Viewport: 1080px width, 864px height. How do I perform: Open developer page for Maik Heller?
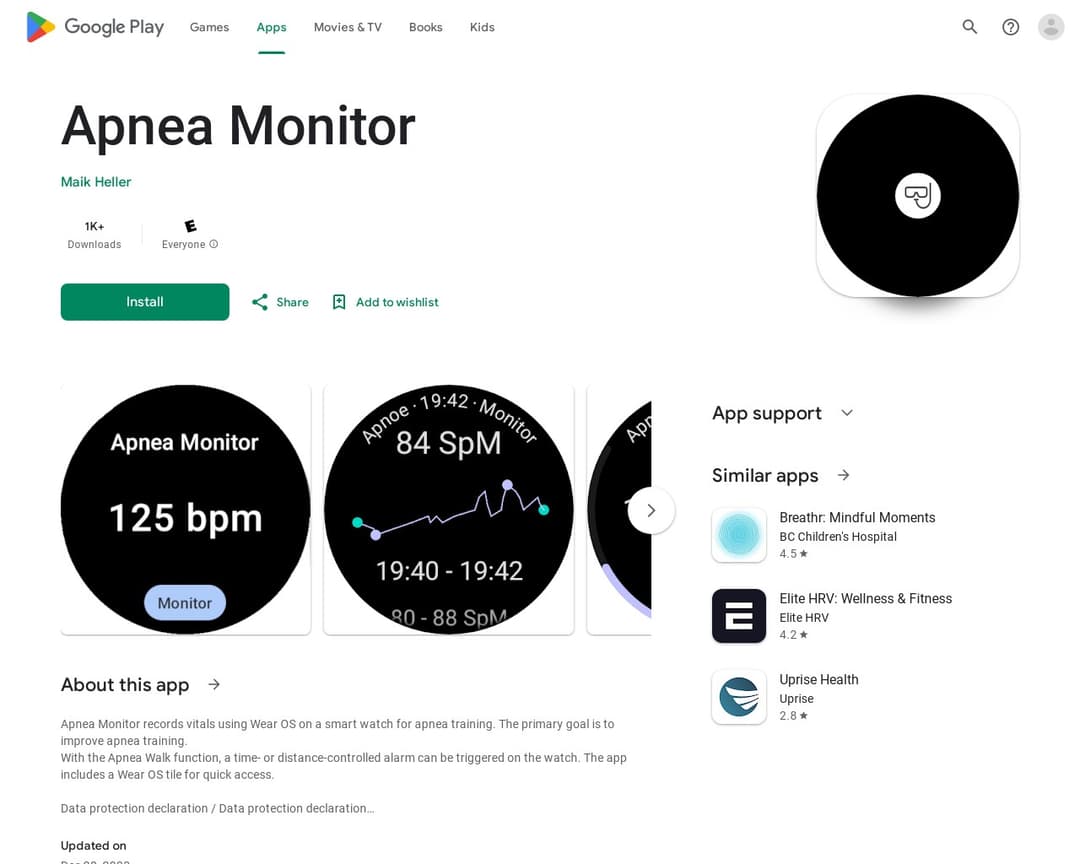pos(95,181)
